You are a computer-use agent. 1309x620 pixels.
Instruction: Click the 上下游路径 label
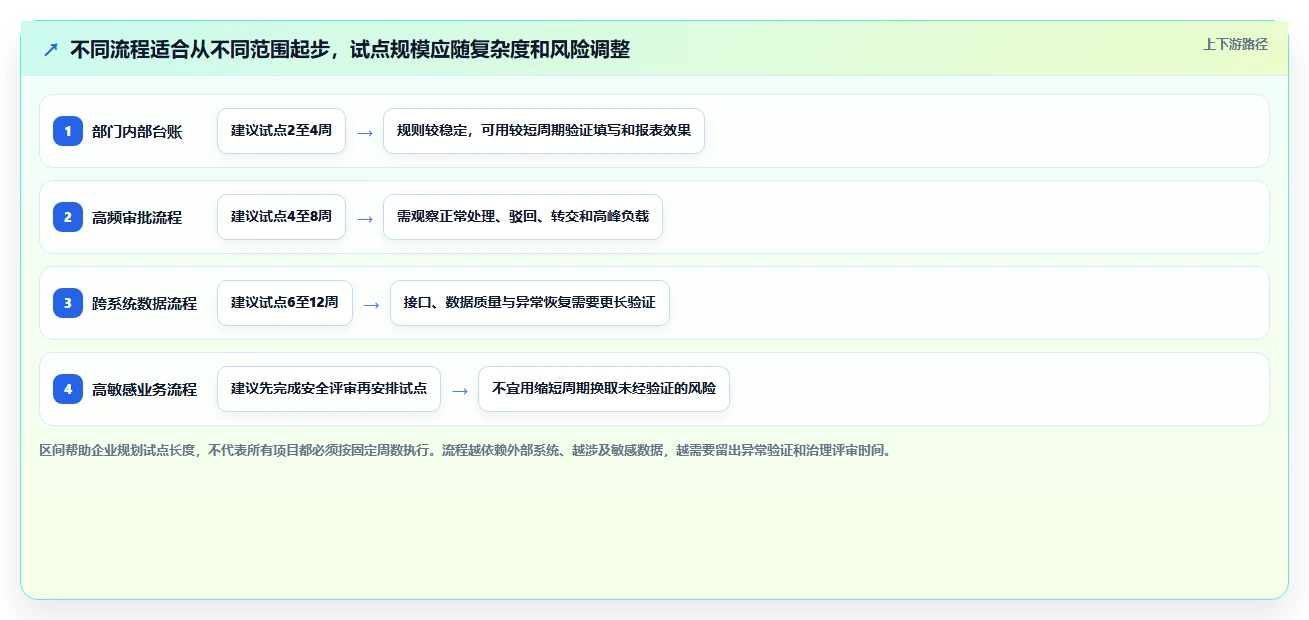click(1235, 44)
